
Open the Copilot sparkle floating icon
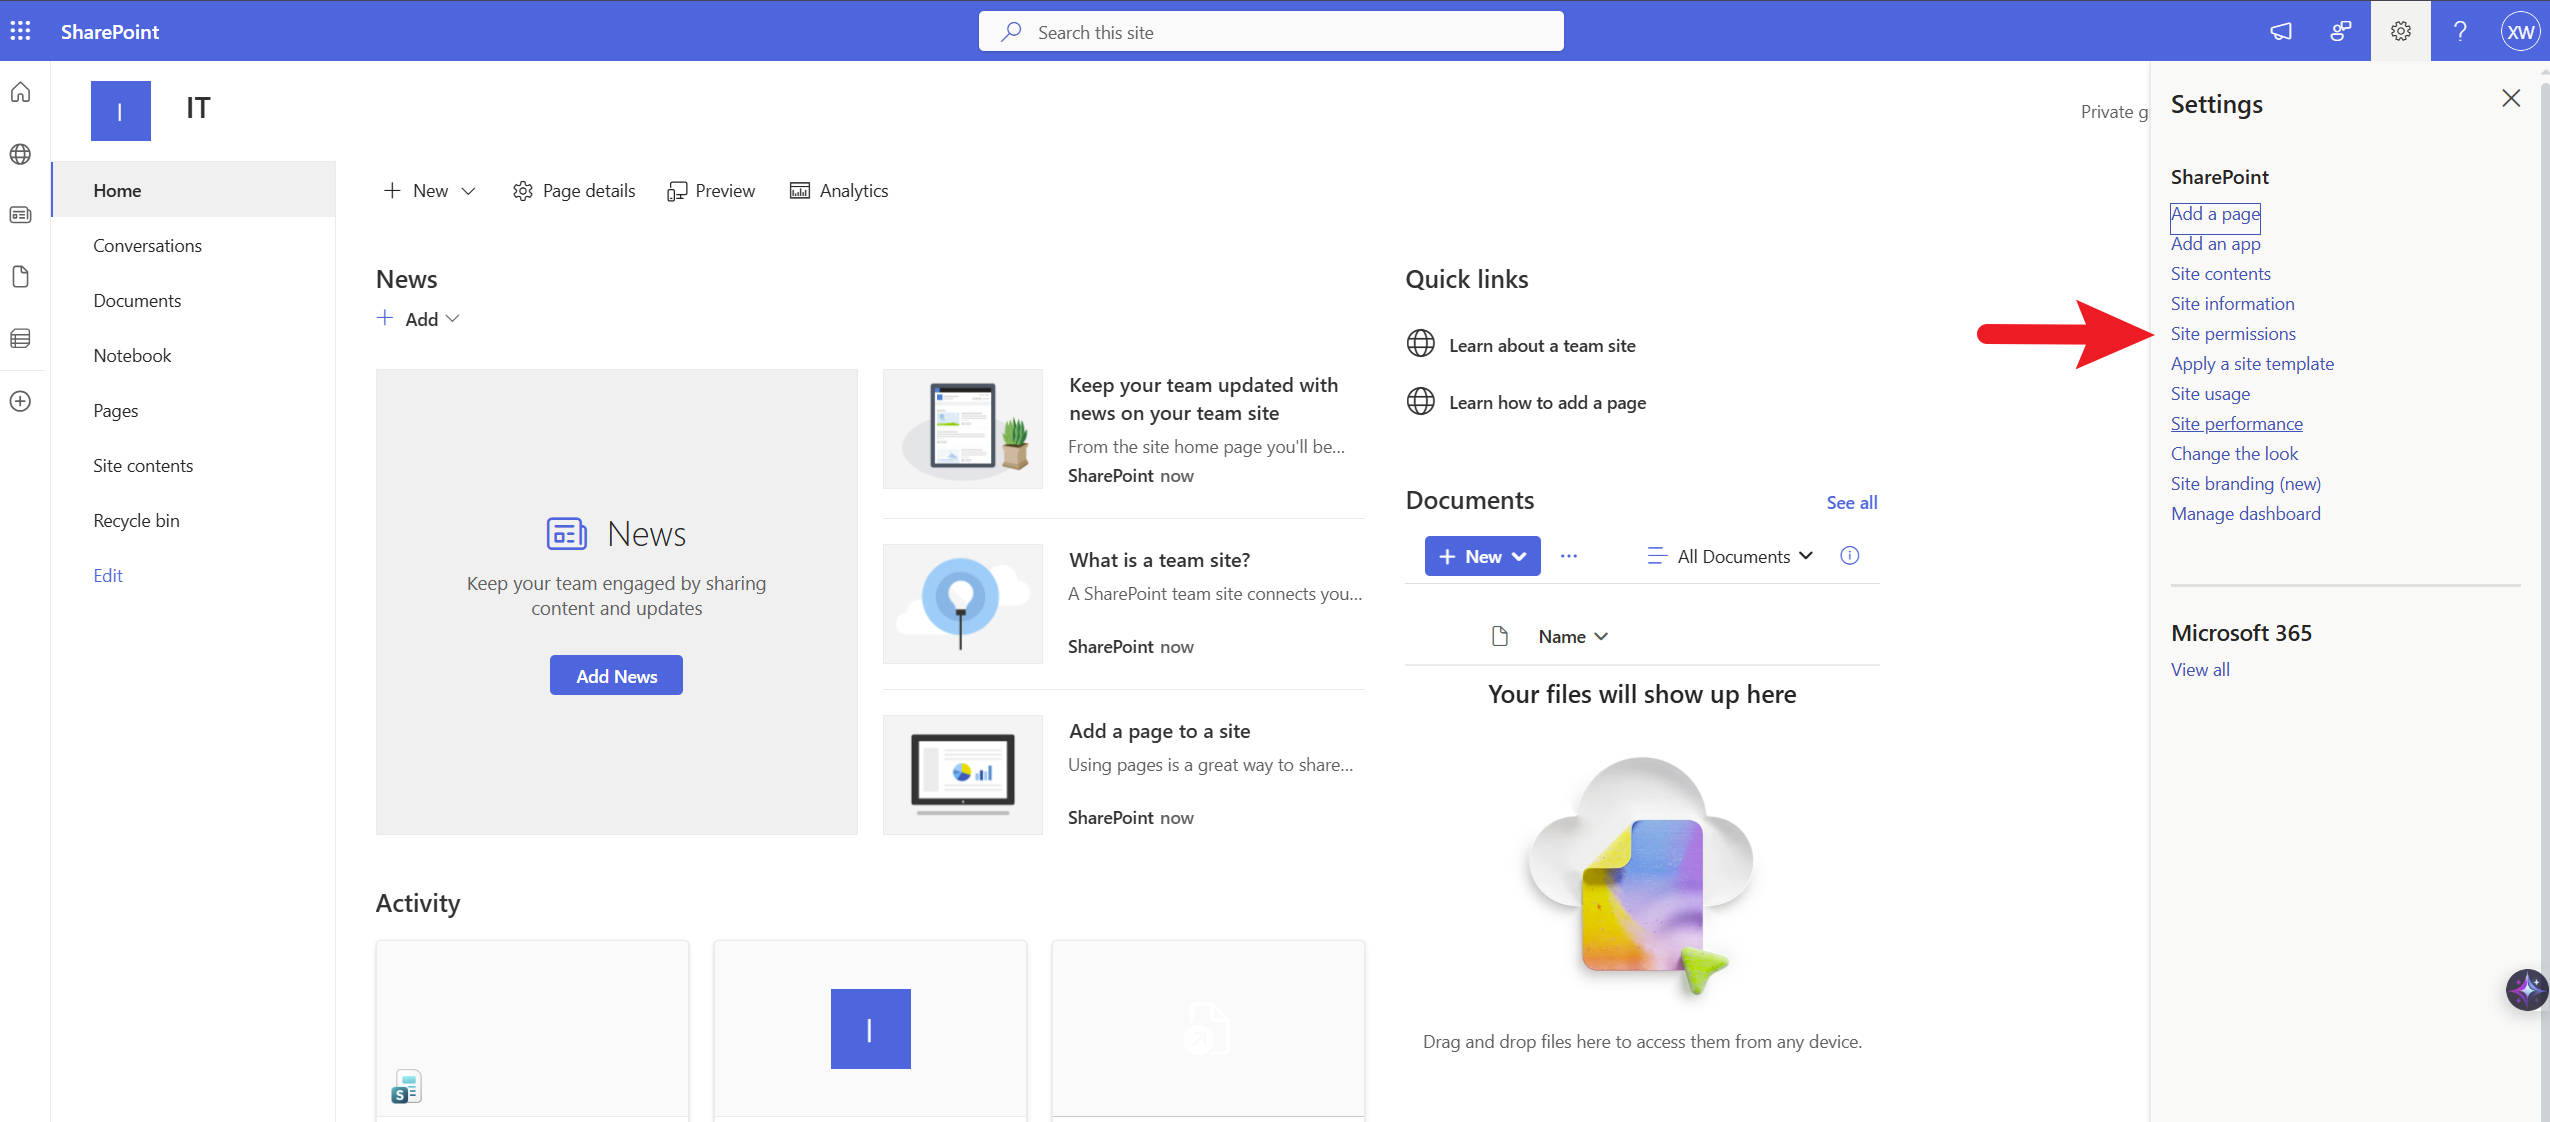click(x=2526, y=990)
